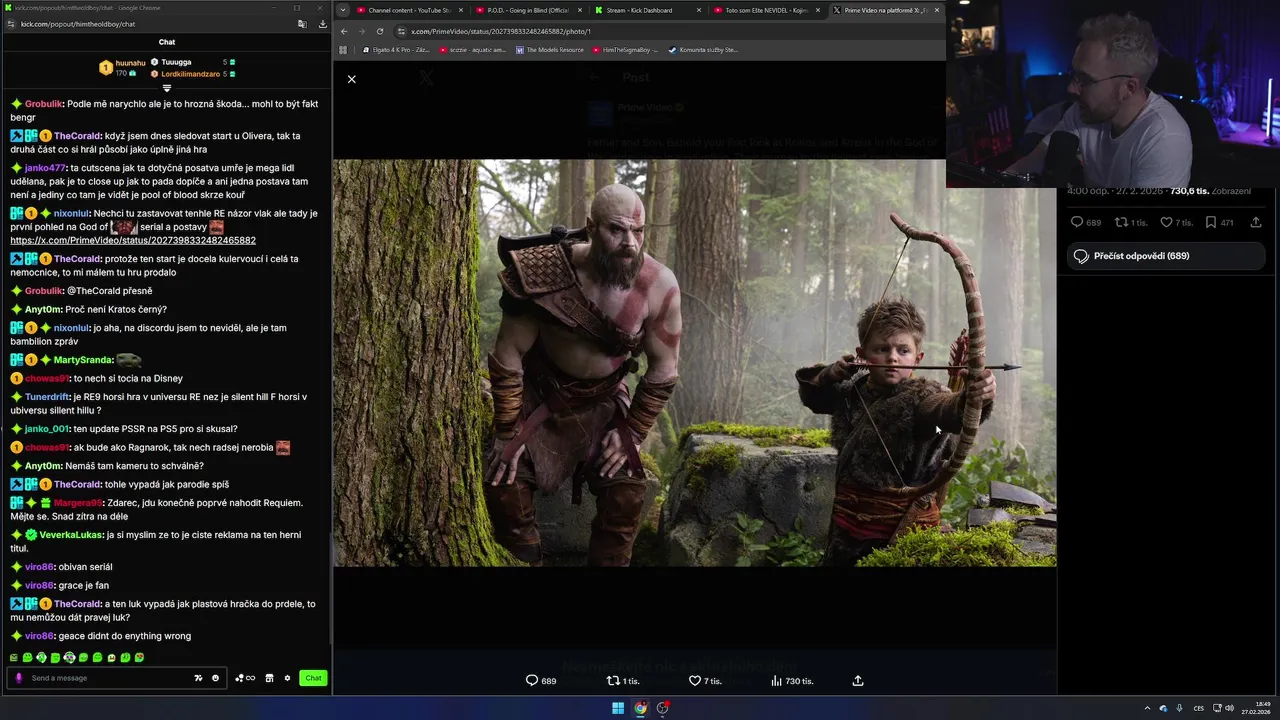
Task: Show hidden system tray icons
Action: tap(1147, 708)
